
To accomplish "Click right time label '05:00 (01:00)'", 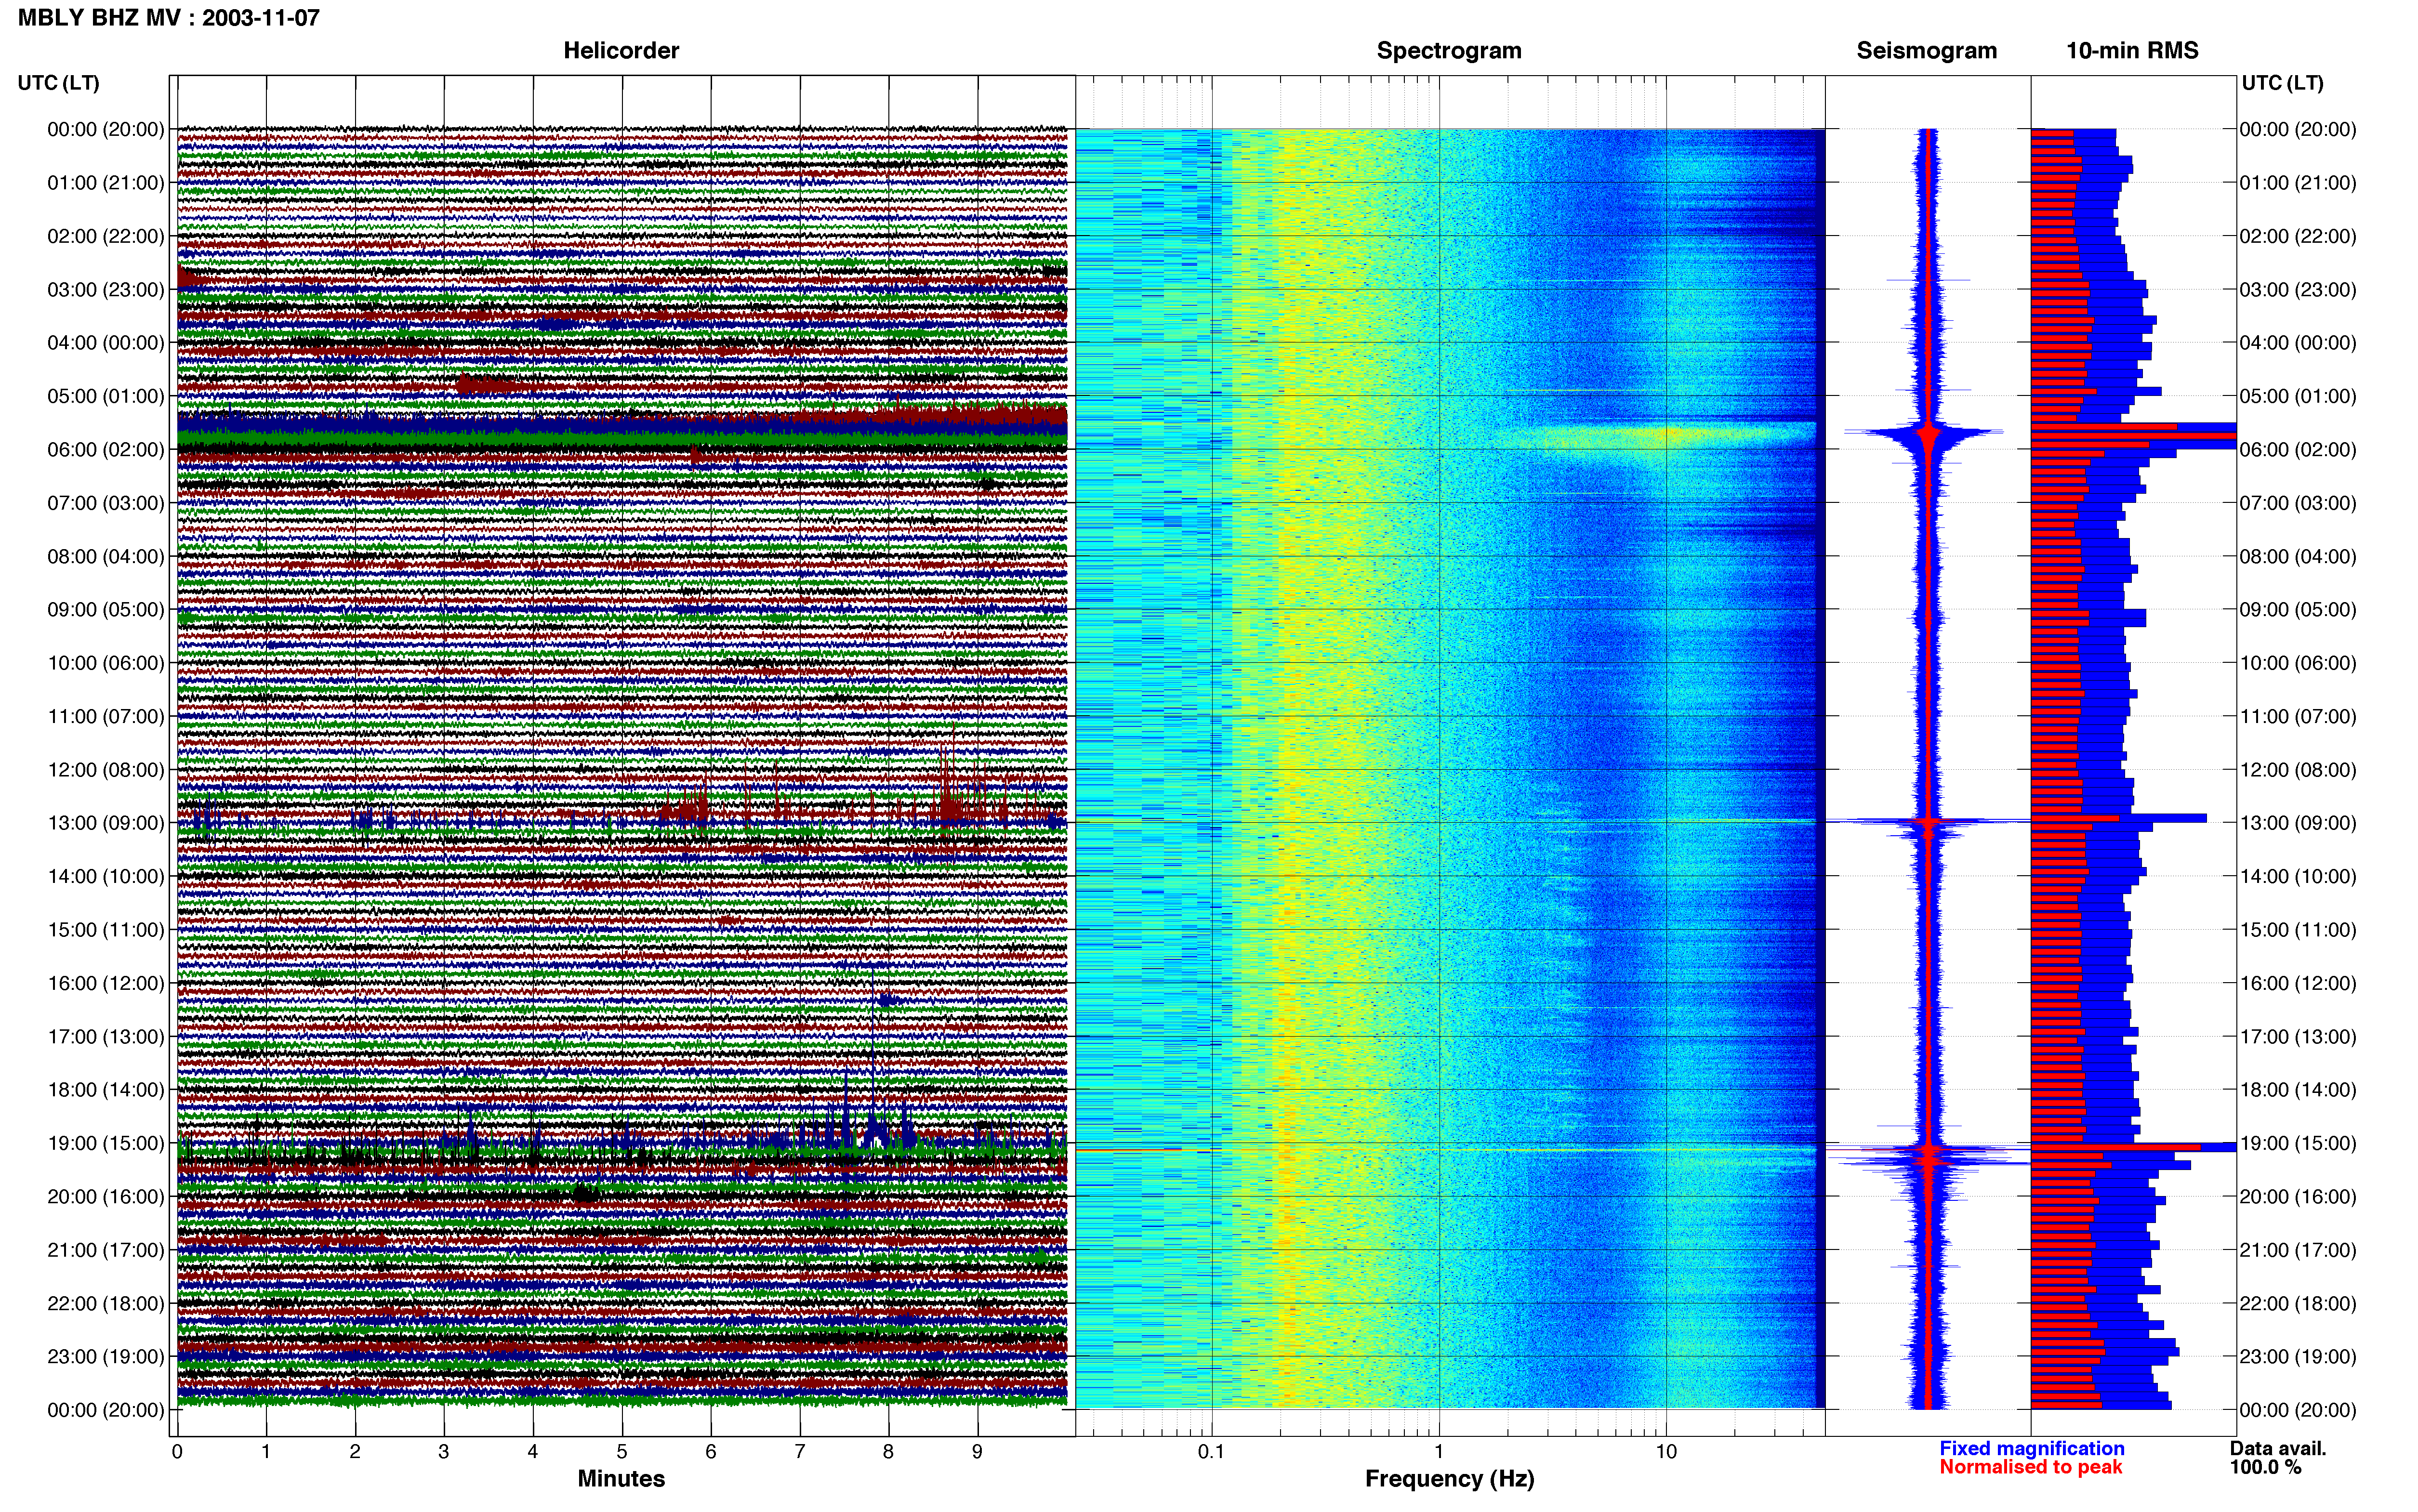I will pos(2298,396).
